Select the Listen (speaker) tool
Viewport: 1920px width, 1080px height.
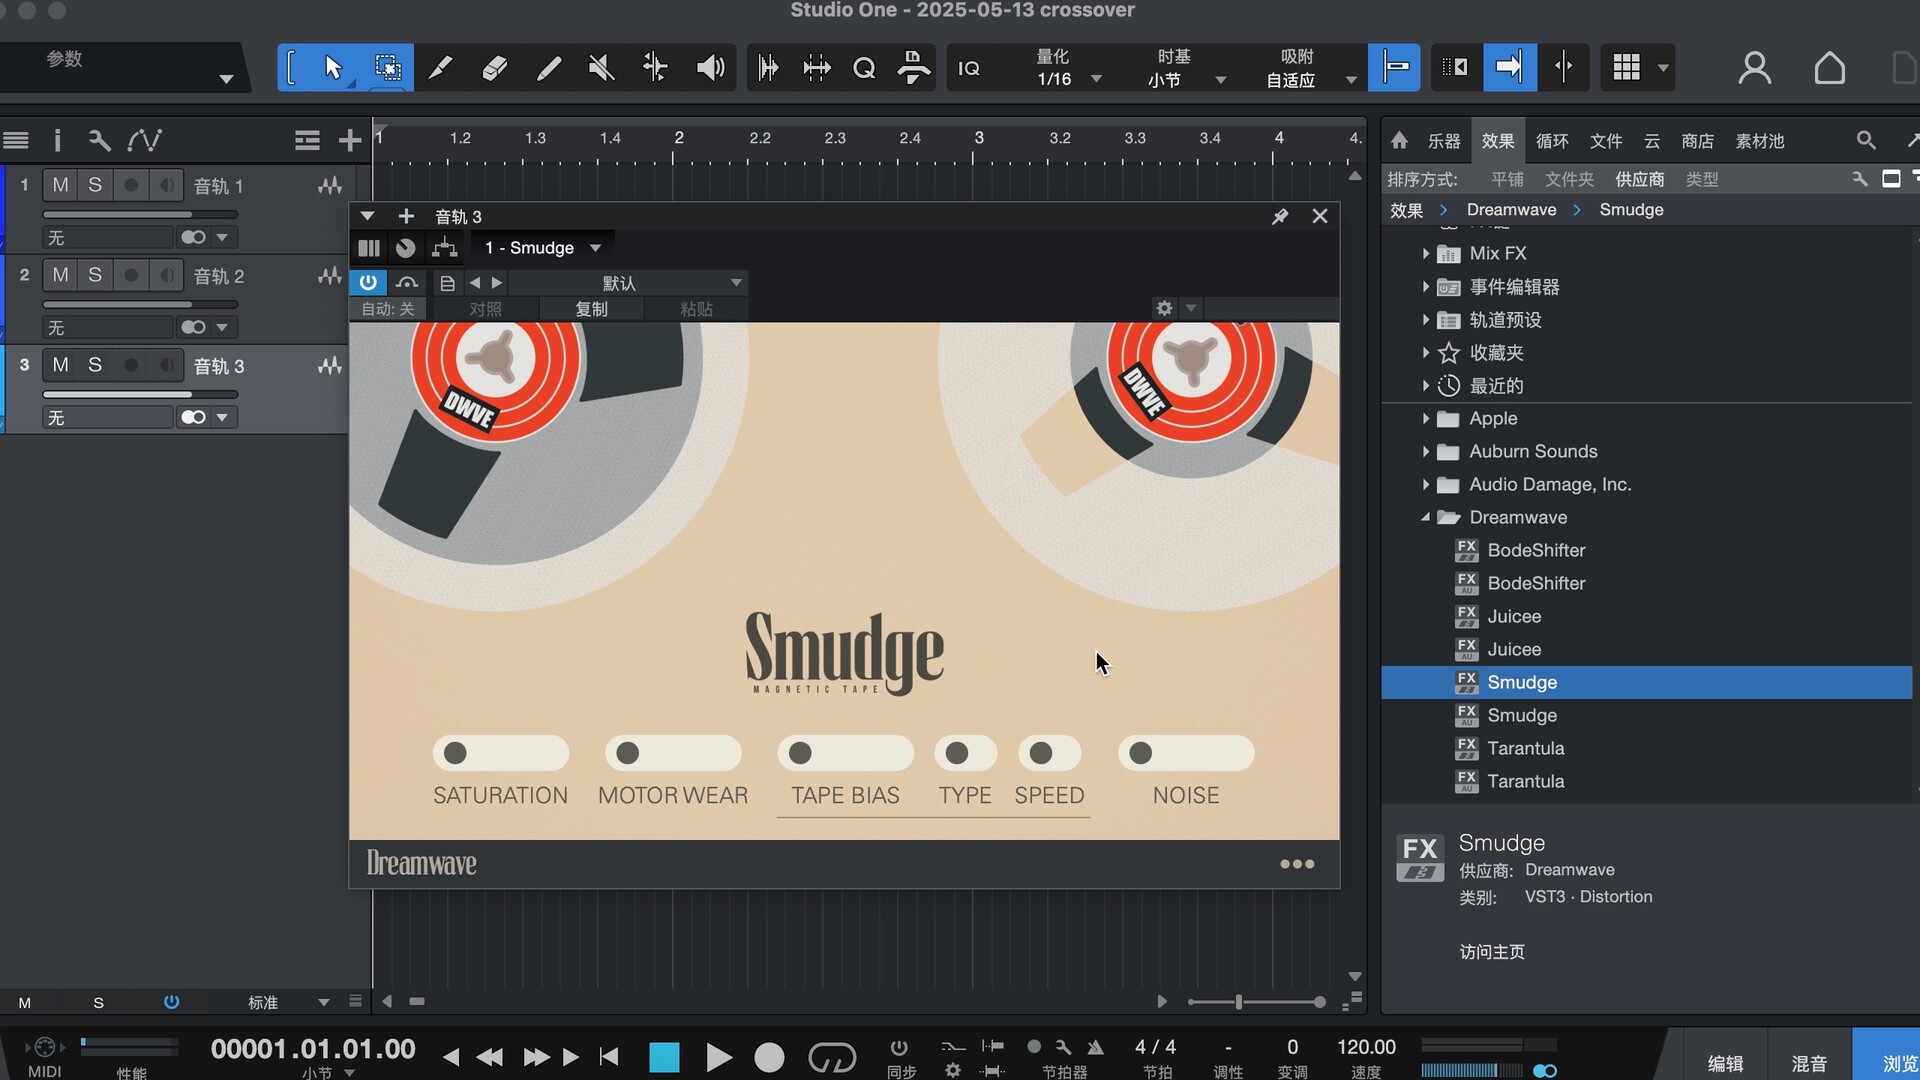710,68
